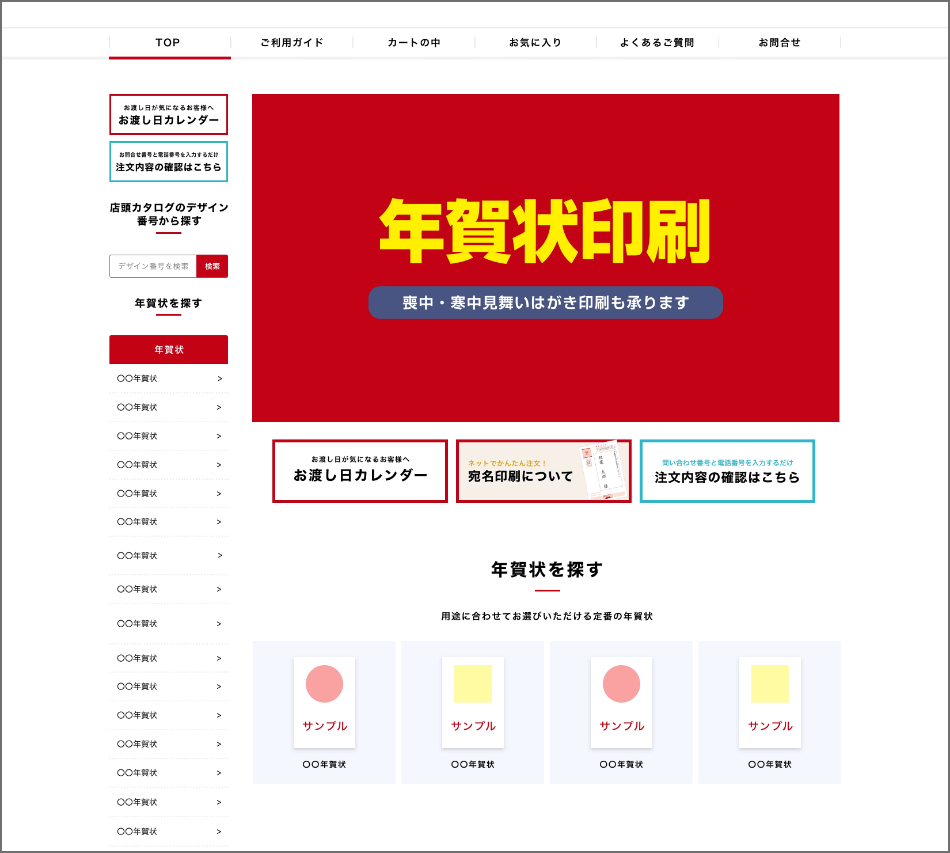Select the red 年賀状 sidebar category header
This screenshot has width=950, height=853.
point(168,350)
